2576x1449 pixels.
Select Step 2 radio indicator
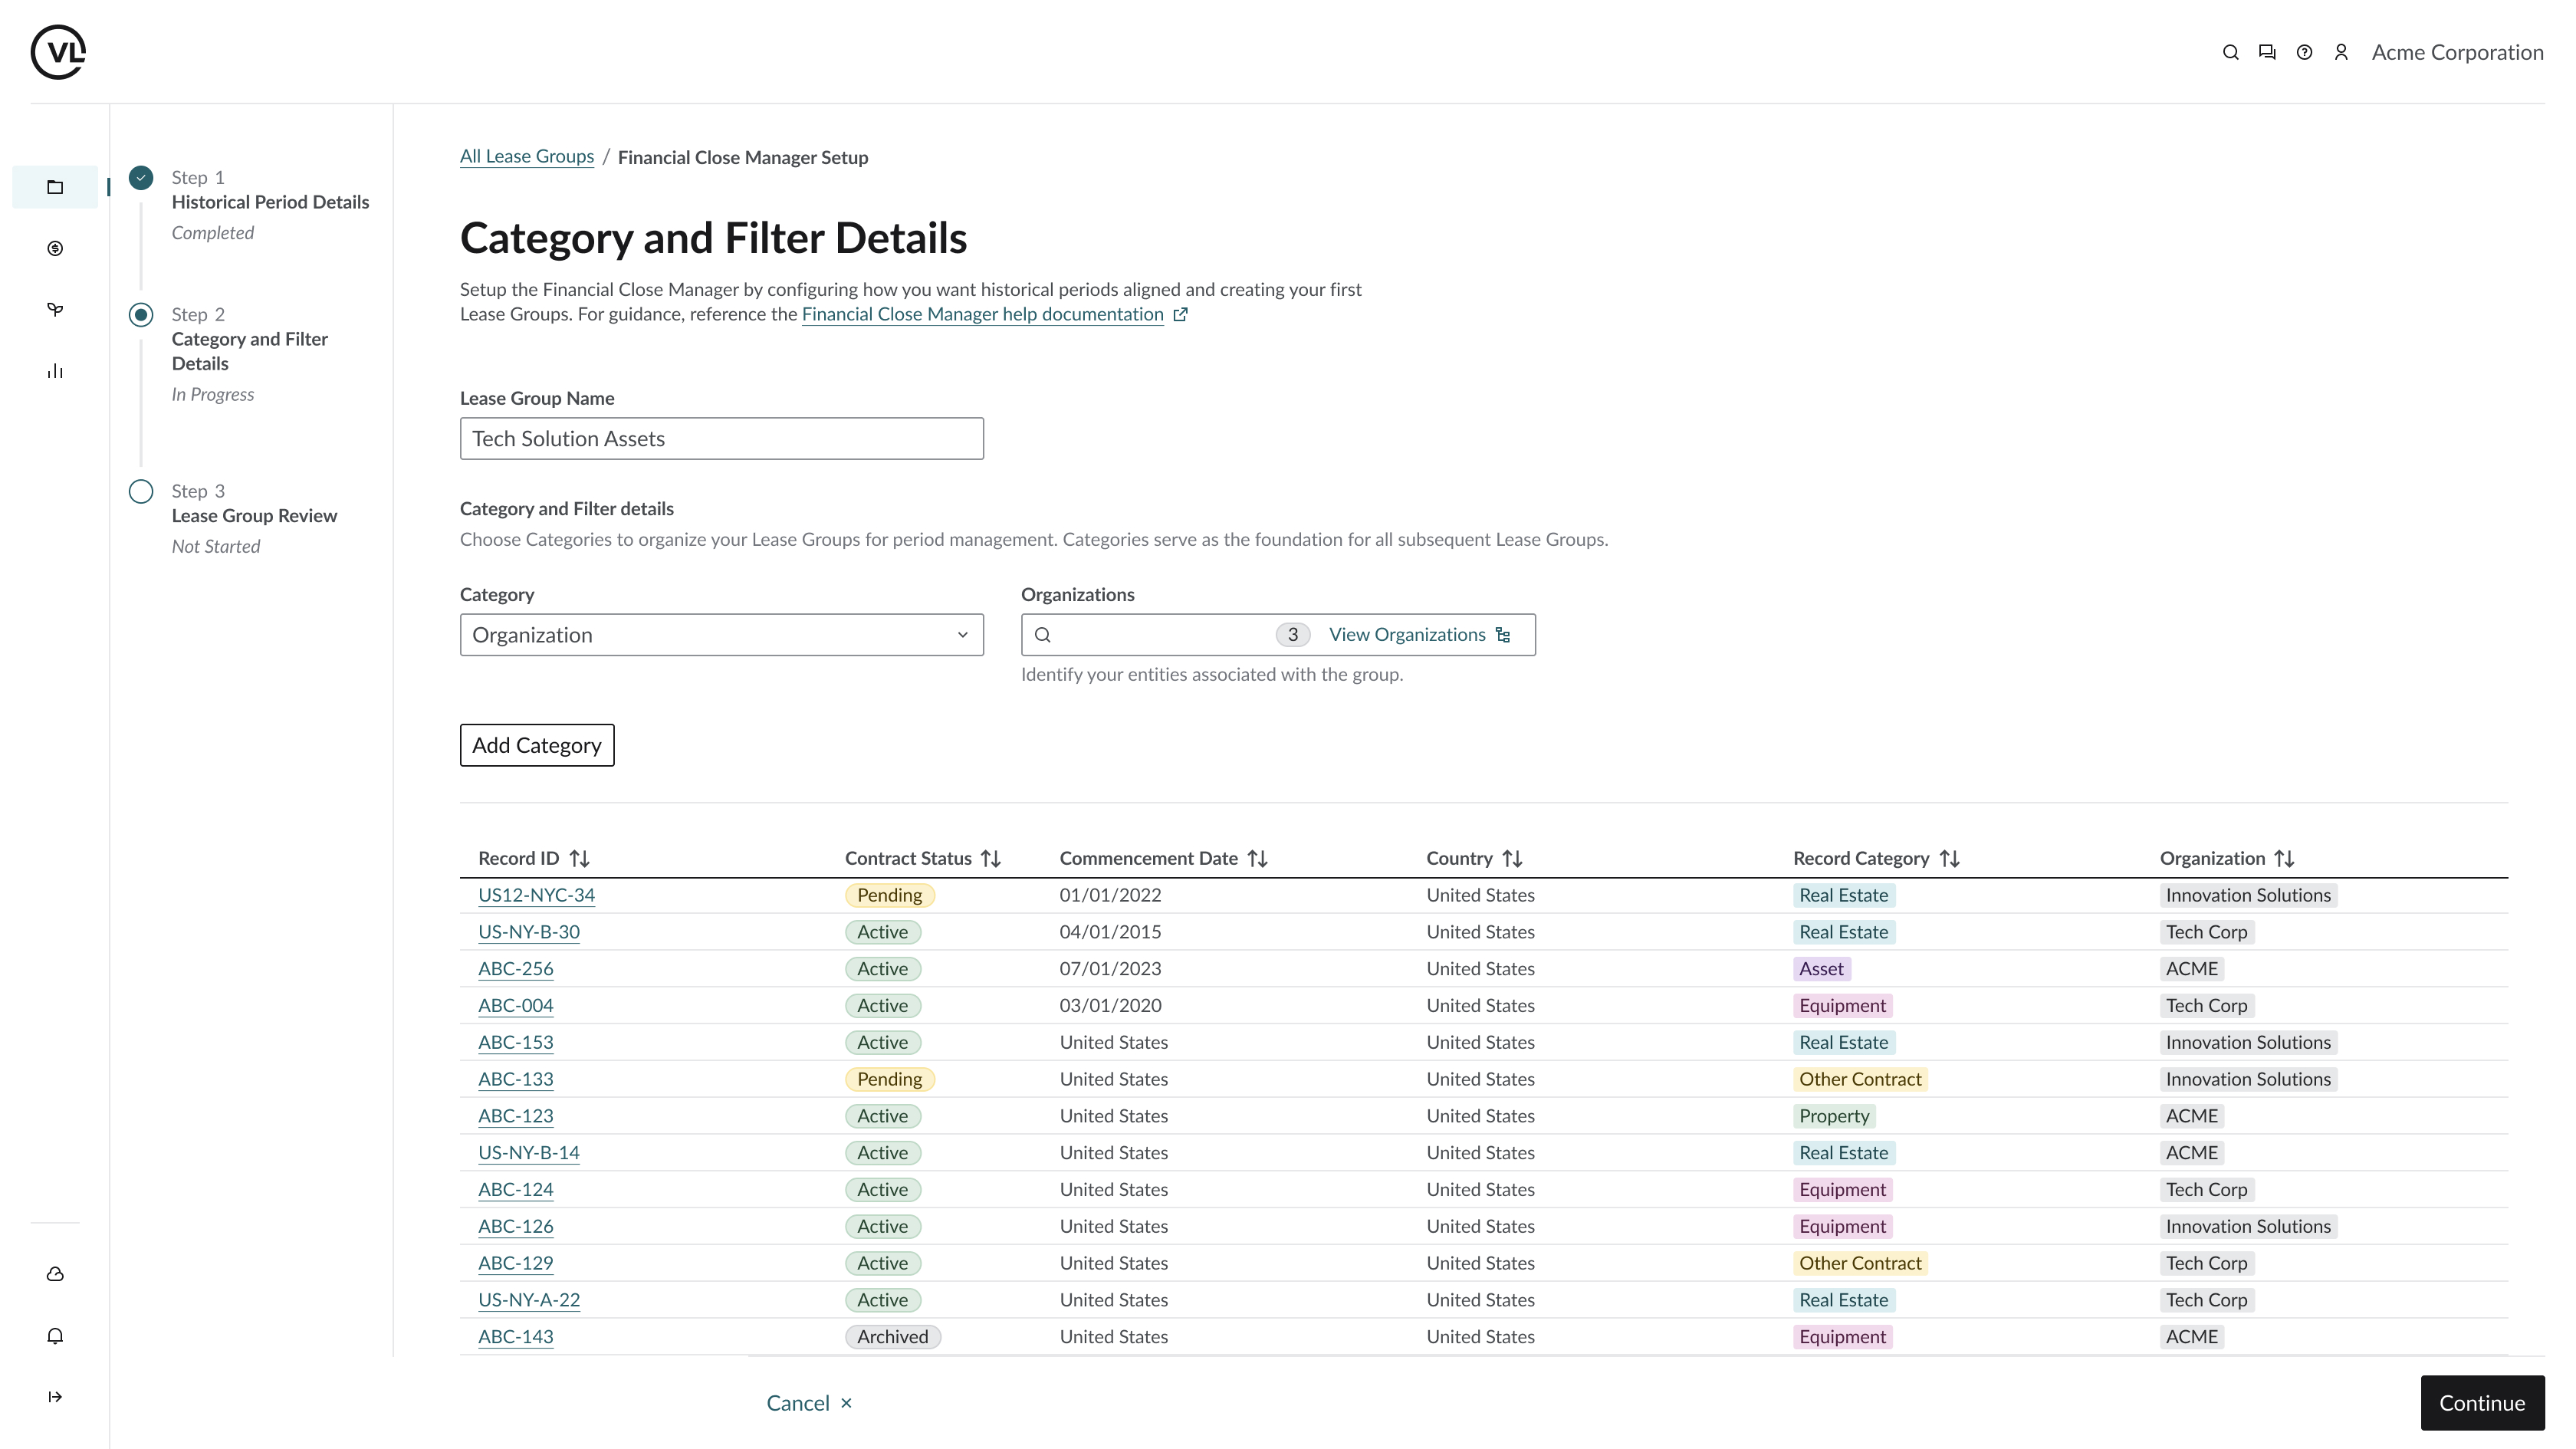141,315
